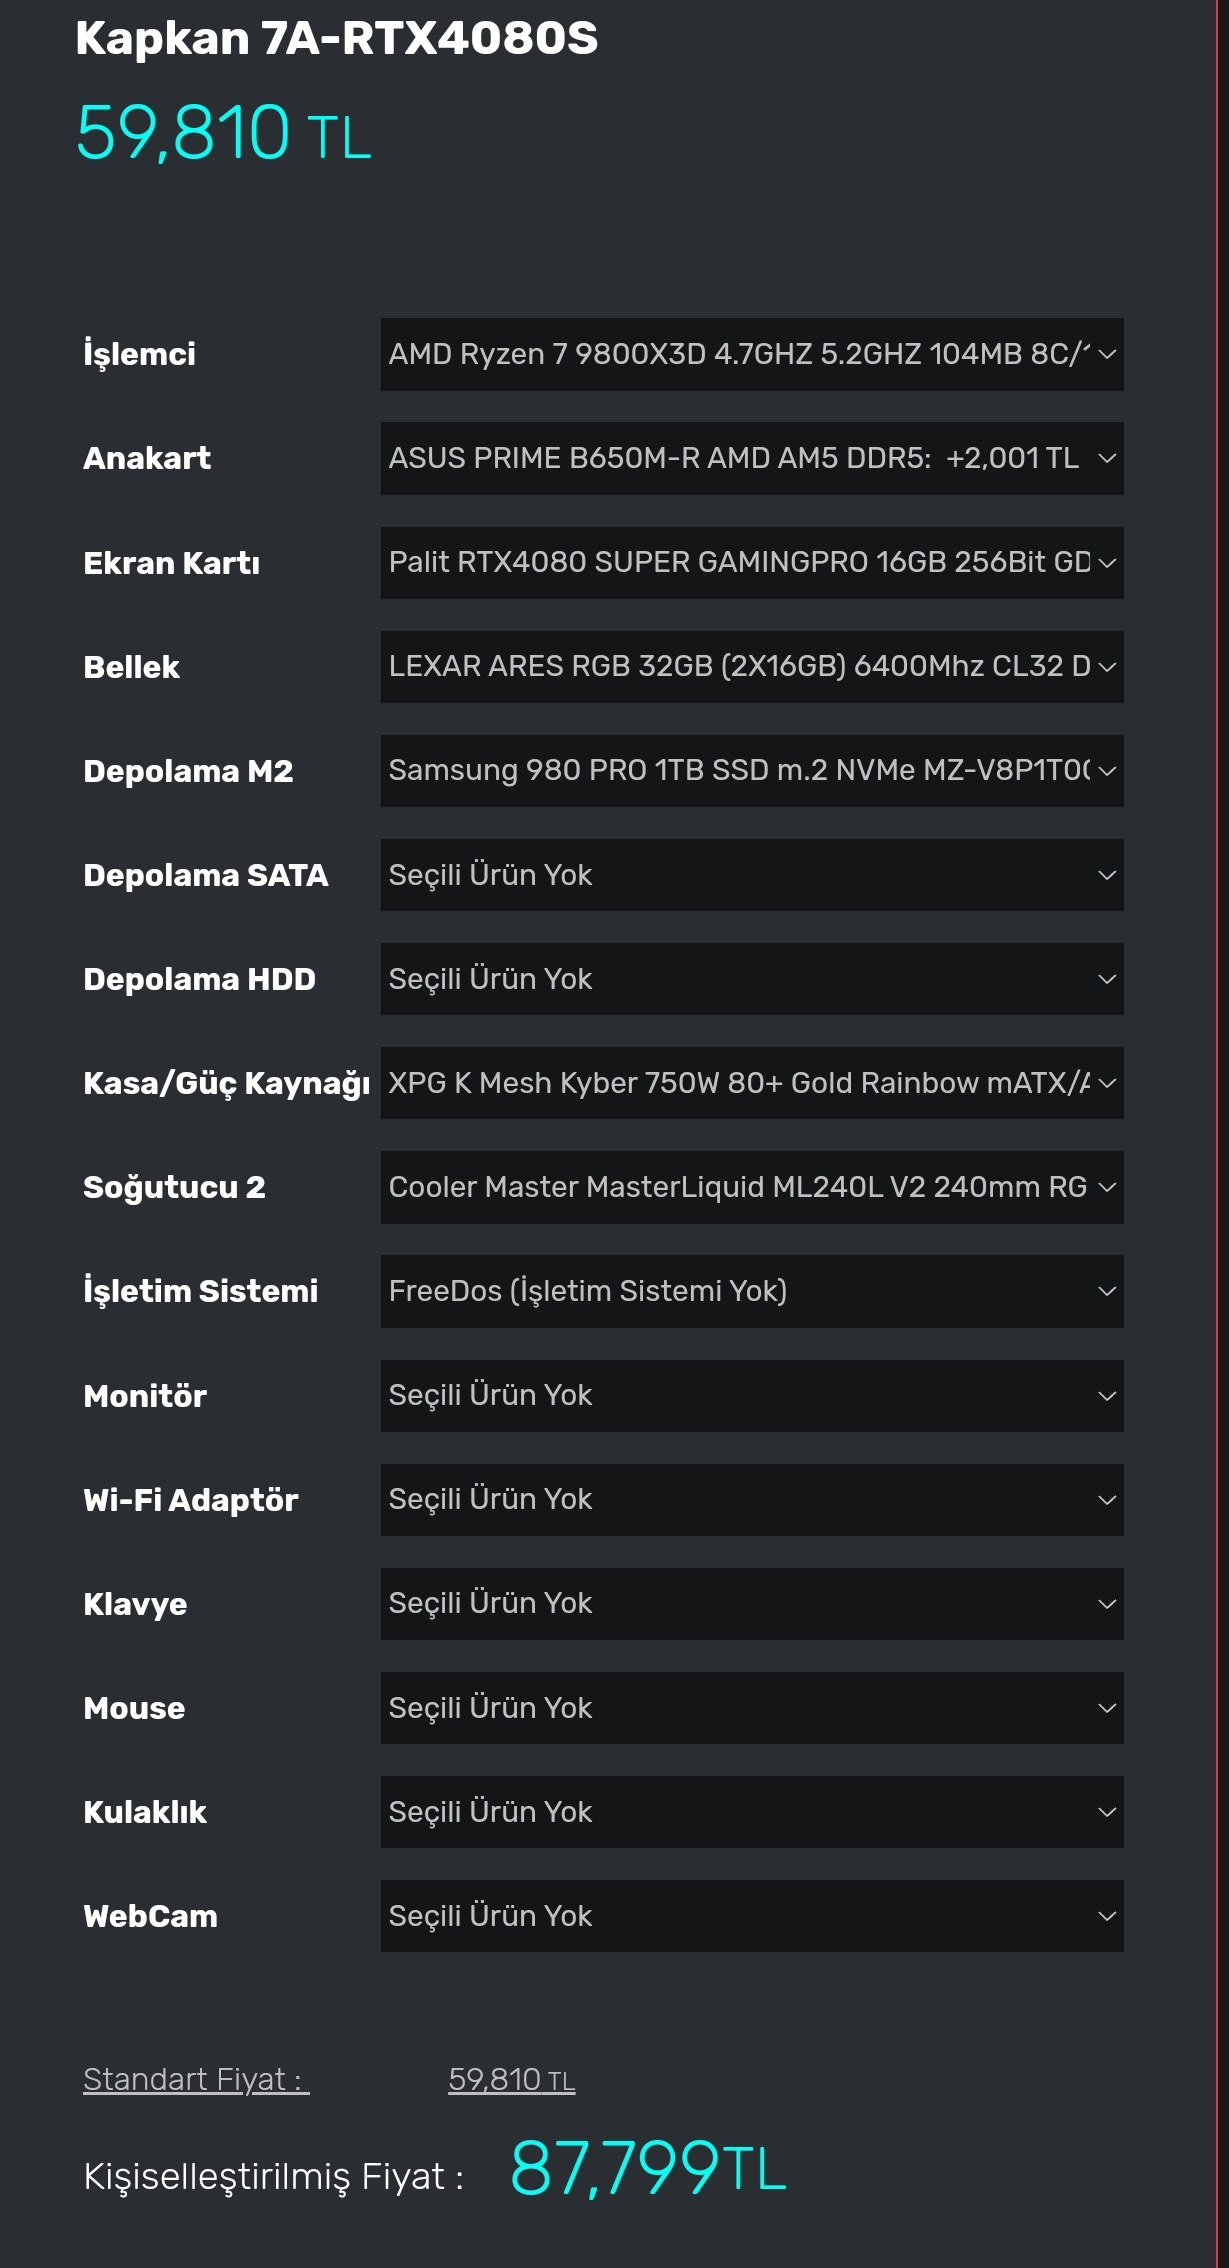
Task: Click the 87,799 TL customized price
Action: [x=647, y=2169]
